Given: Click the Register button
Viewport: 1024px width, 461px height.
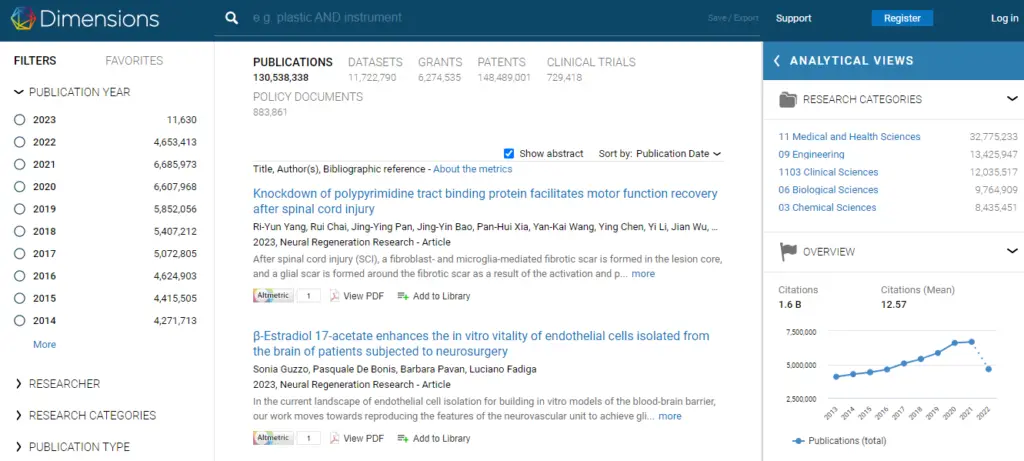Looking at the screenshot, I should [902, 18].
